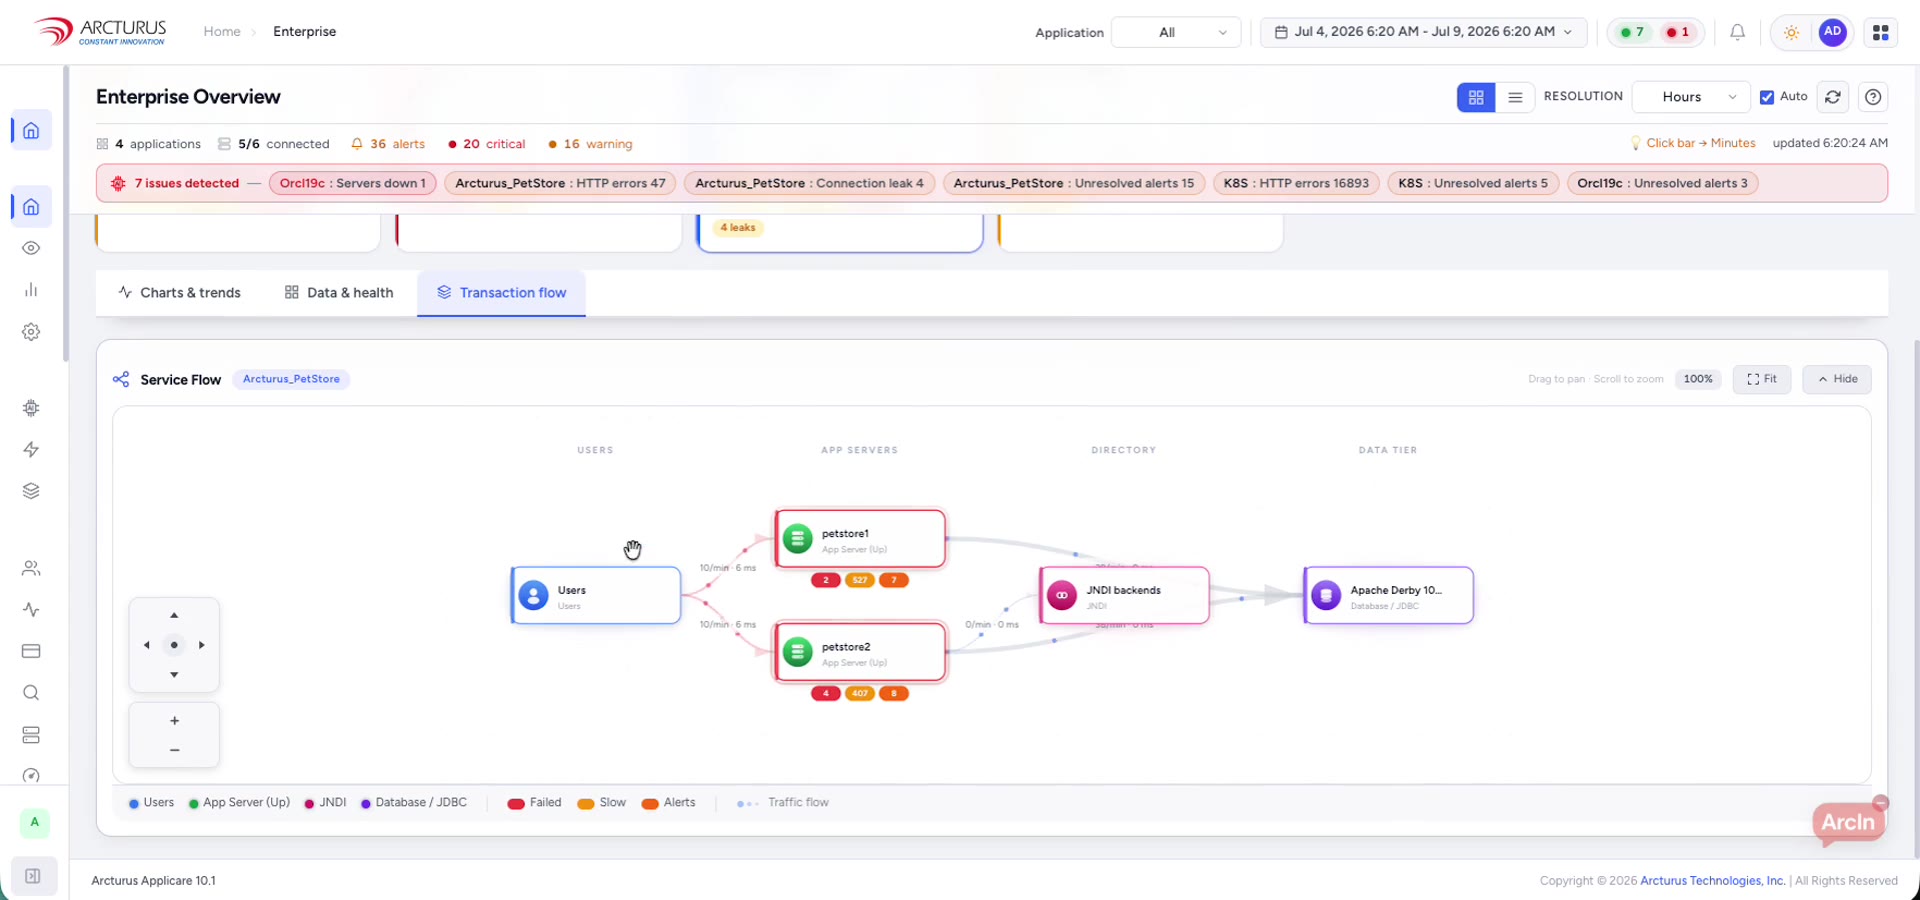Pan the flow diagram down arrow
1920x900 pixels.
(x=174, y=675)
